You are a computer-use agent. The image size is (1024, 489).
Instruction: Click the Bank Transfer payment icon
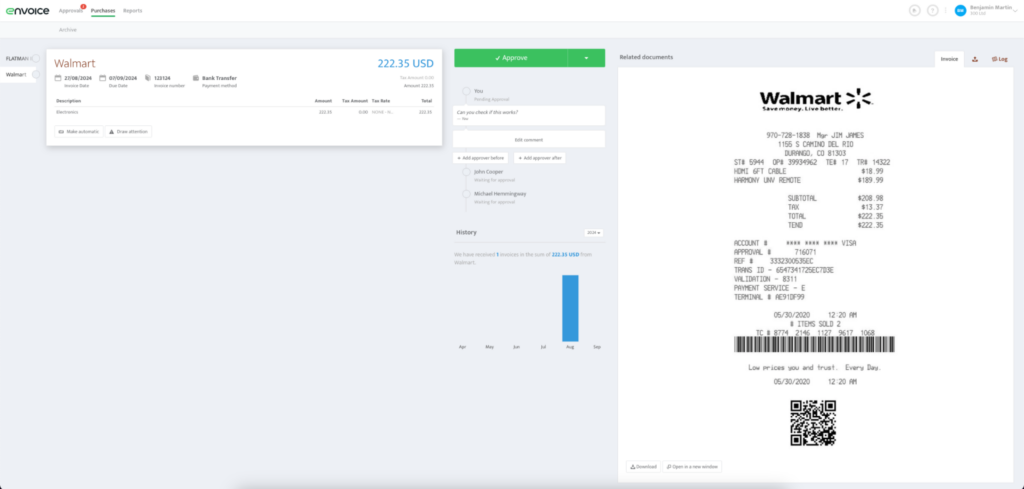[x=196, y=78]
